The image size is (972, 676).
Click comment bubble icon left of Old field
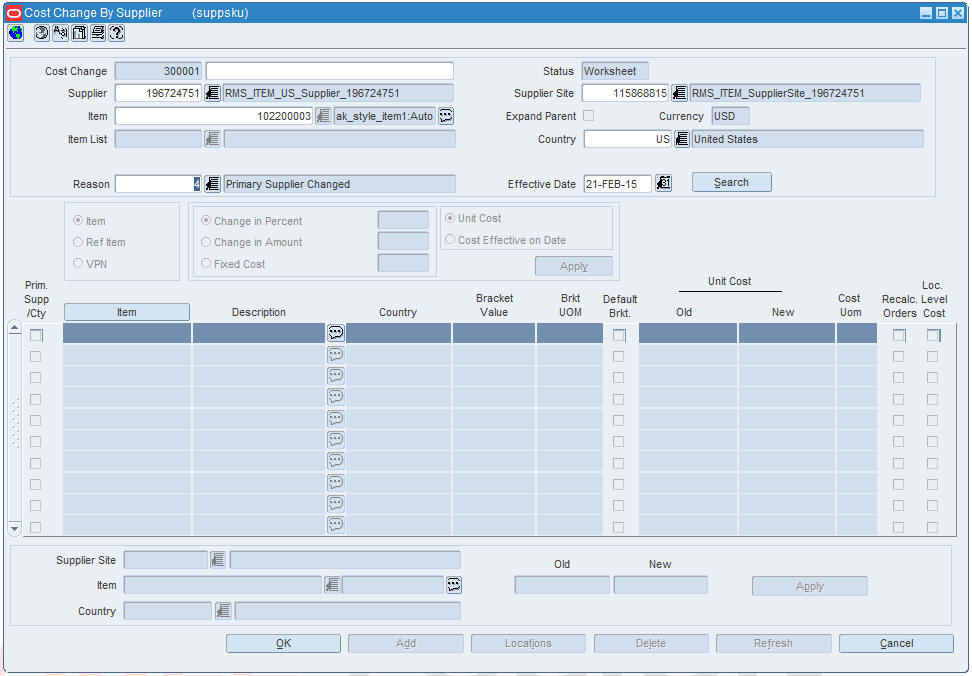[x=454, y=584]
